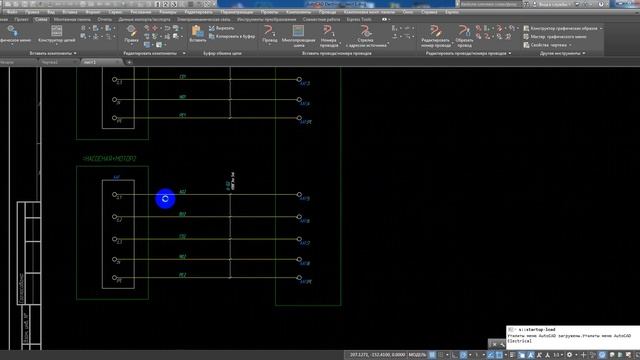Image resolution: width=640 pixels, height=360 pixels.
Task: Open a new drawing tab with plus
Action: [129, 62]
